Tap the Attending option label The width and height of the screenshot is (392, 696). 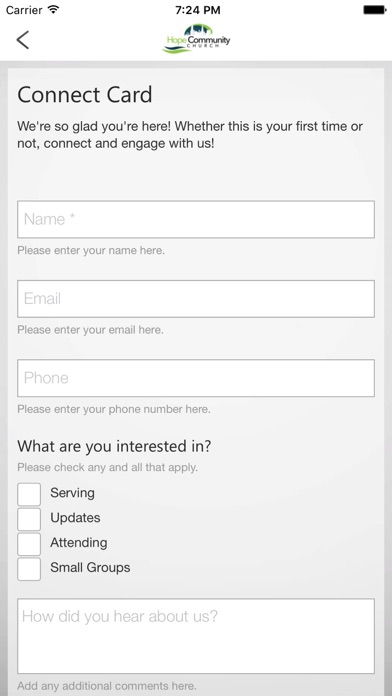79,543
